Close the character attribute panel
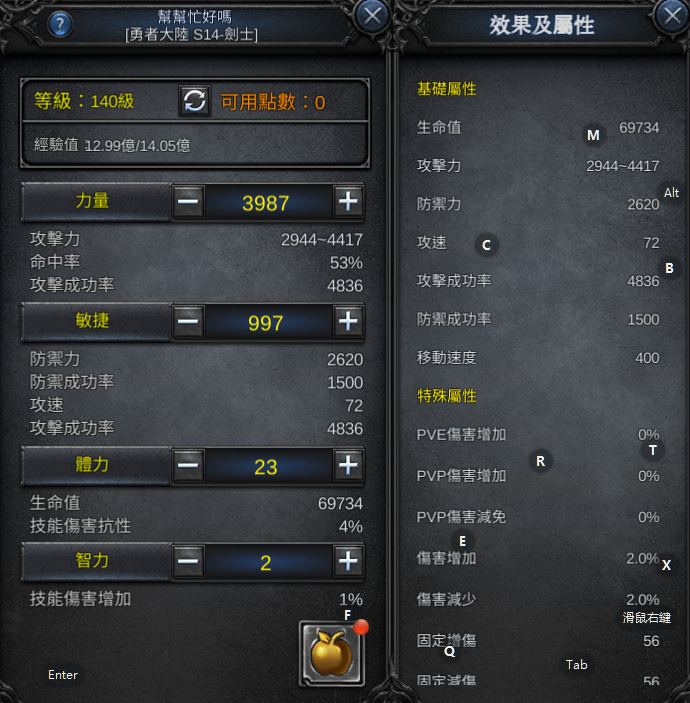Viewport: 690px width, 703px height. click(x=372, y=16)
